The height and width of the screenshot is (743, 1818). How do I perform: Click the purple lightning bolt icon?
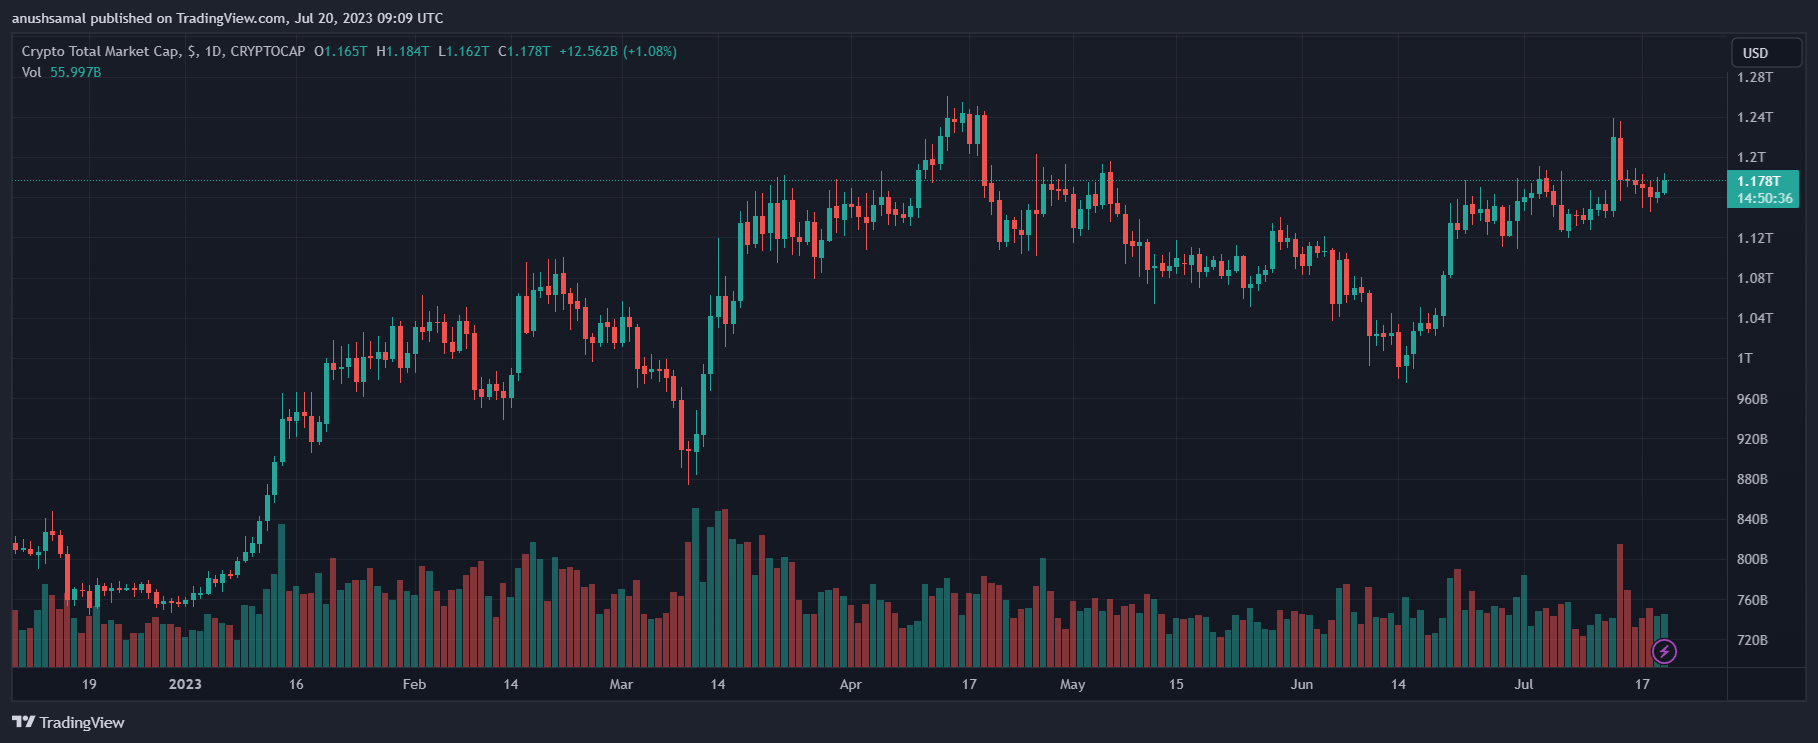click(x=1664, y=652)
